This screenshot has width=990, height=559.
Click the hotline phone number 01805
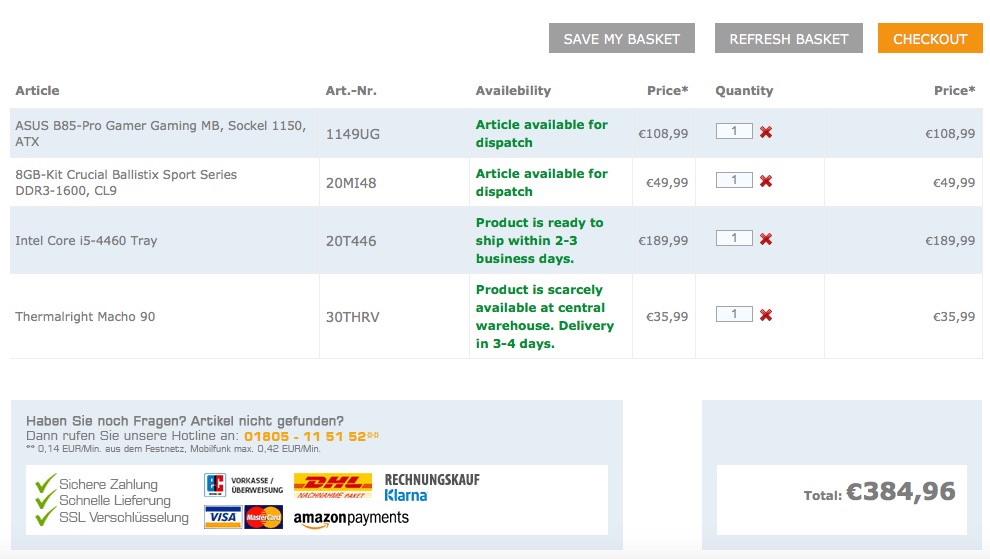point(311,436)
